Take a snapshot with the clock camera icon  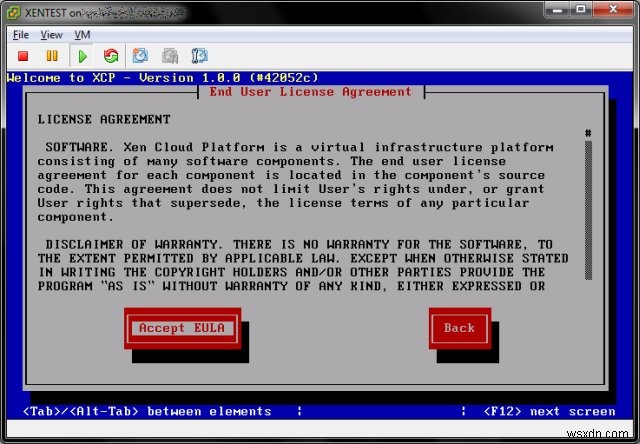(x=140, y=56)
